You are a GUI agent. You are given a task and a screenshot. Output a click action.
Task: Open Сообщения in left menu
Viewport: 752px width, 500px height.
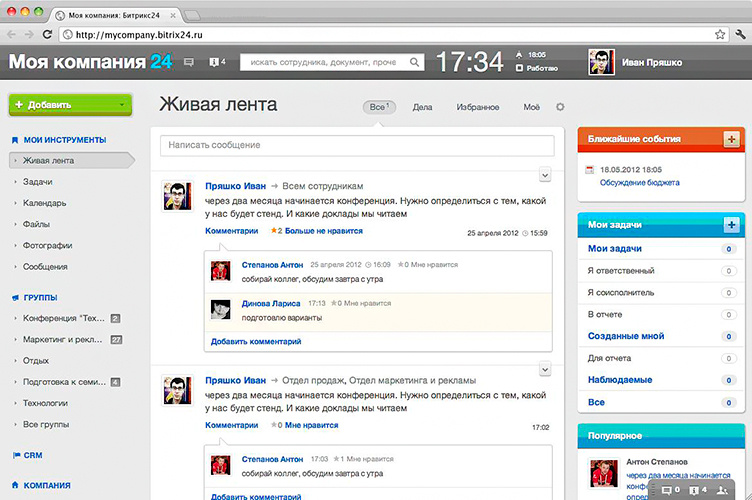45,267
